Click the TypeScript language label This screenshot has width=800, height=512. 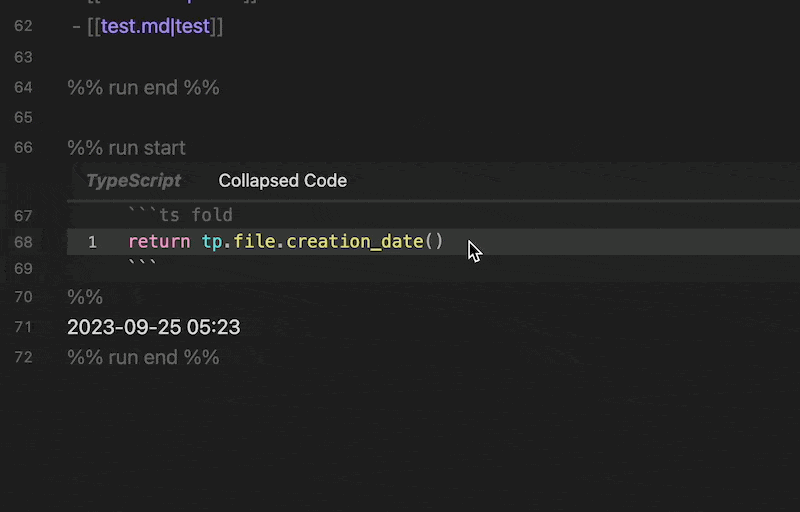click(x=134, y=181)
